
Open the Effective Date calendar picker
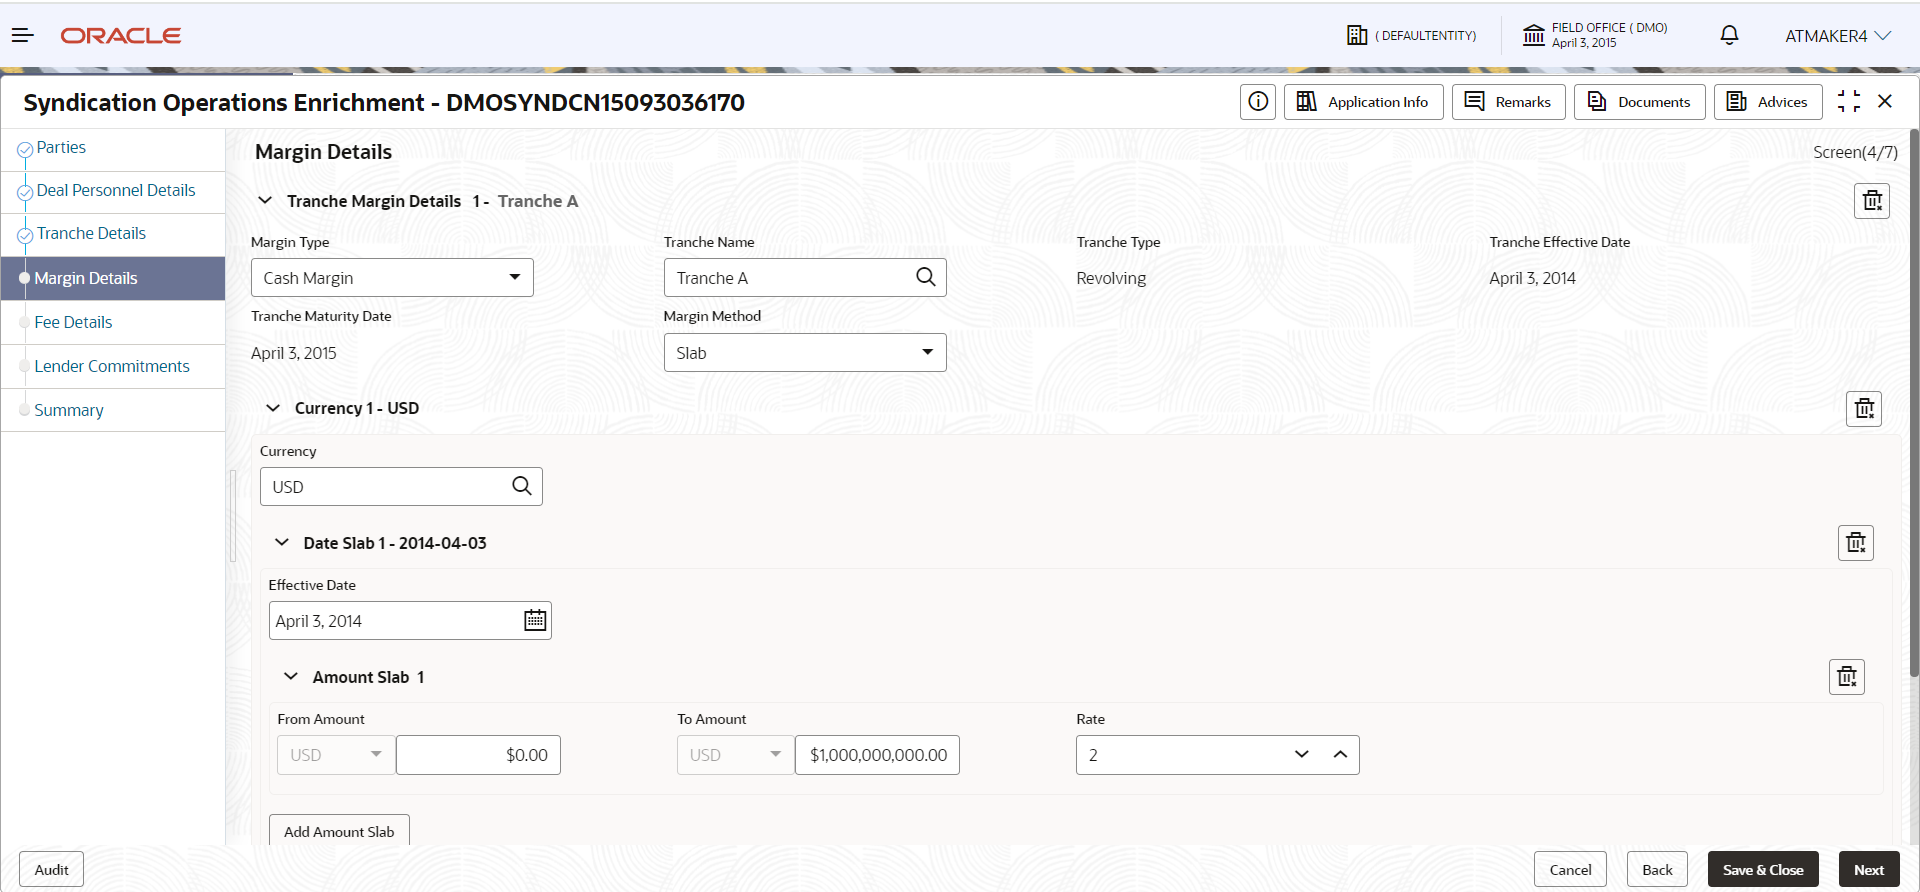(535, 620)
